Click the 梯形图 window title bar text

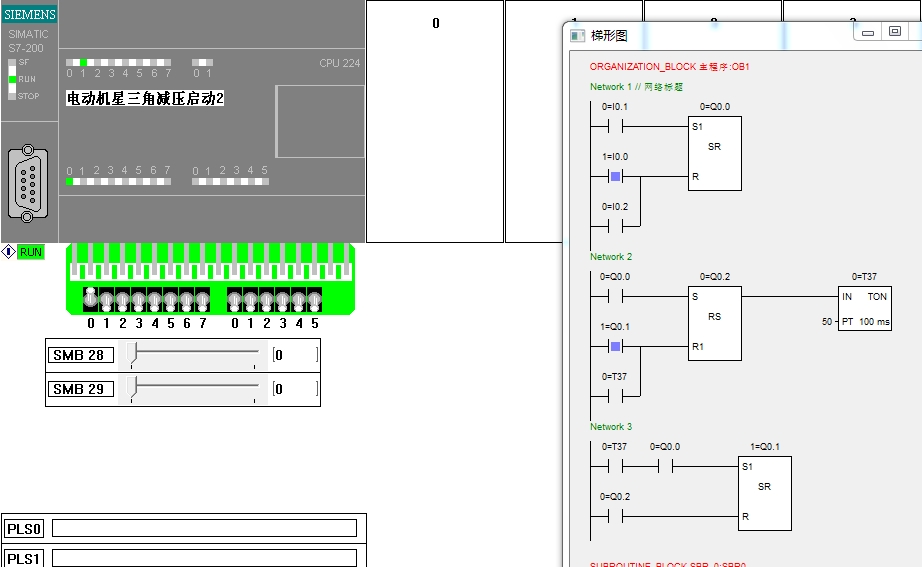point(609,36)
